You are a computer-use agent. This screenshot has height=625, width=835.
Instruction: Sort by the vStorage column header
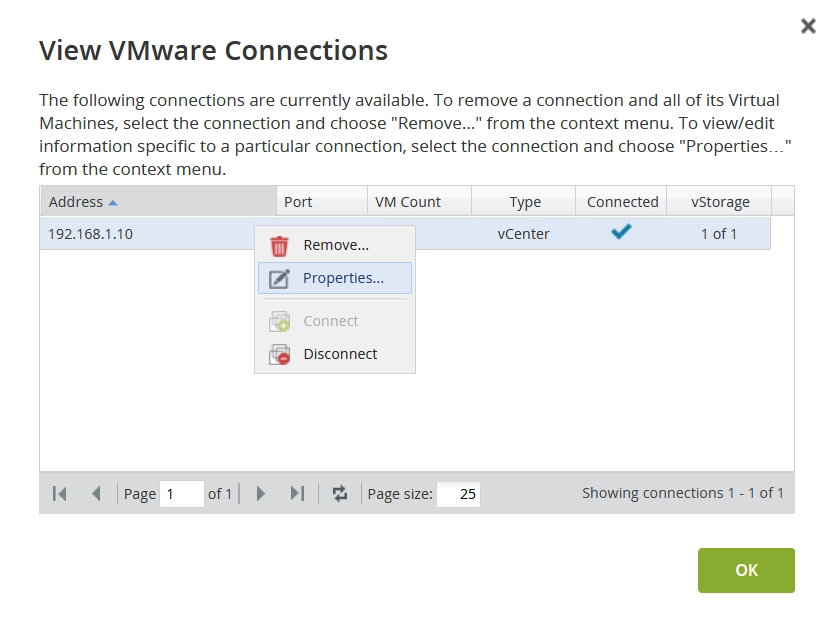719,201
